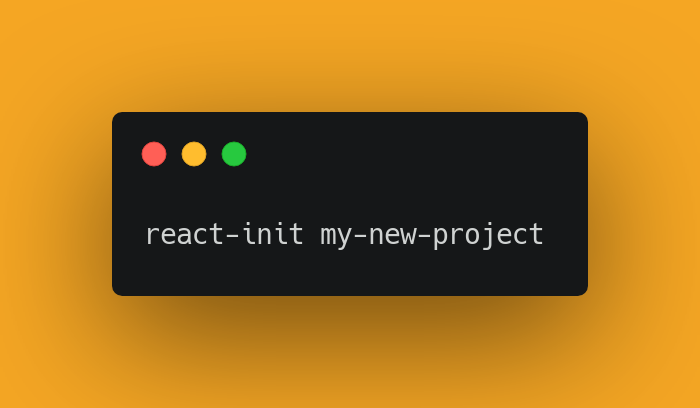Select the react-init command text
Viewport: 700px width, 408px height.
(225, 234)
